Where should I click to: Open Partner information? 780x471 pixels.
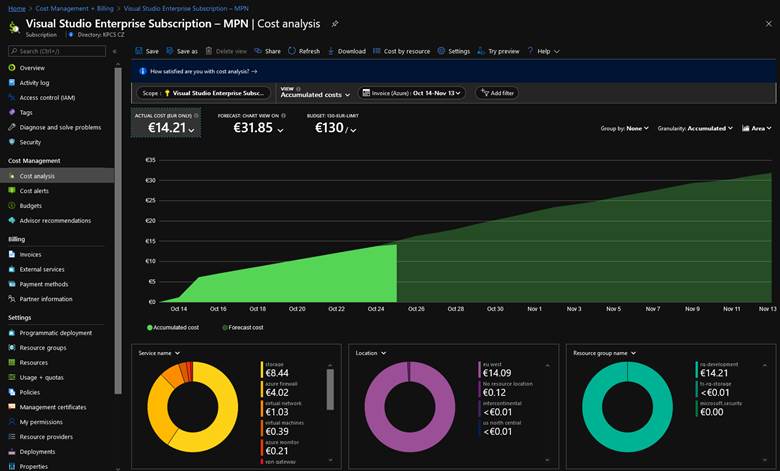(46, 299)
